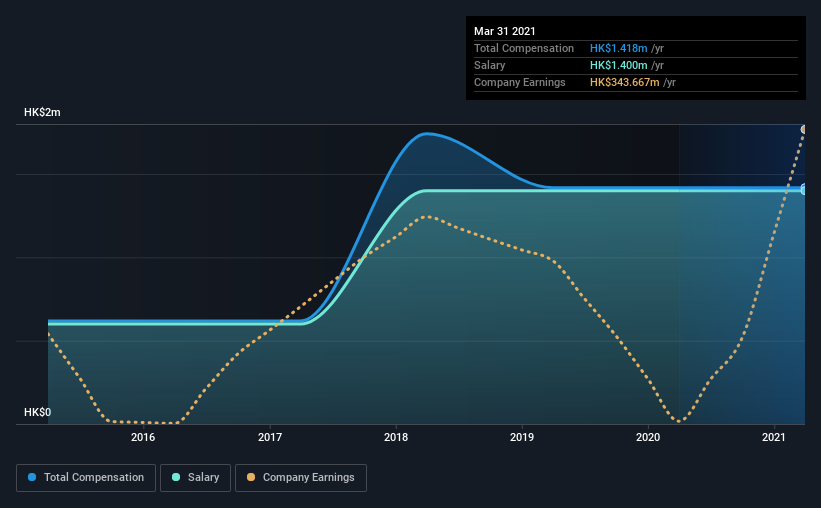Click the orange Company Earnings legend dot
The height and width of the screenshot is (508, 821).
pos(251,477)
